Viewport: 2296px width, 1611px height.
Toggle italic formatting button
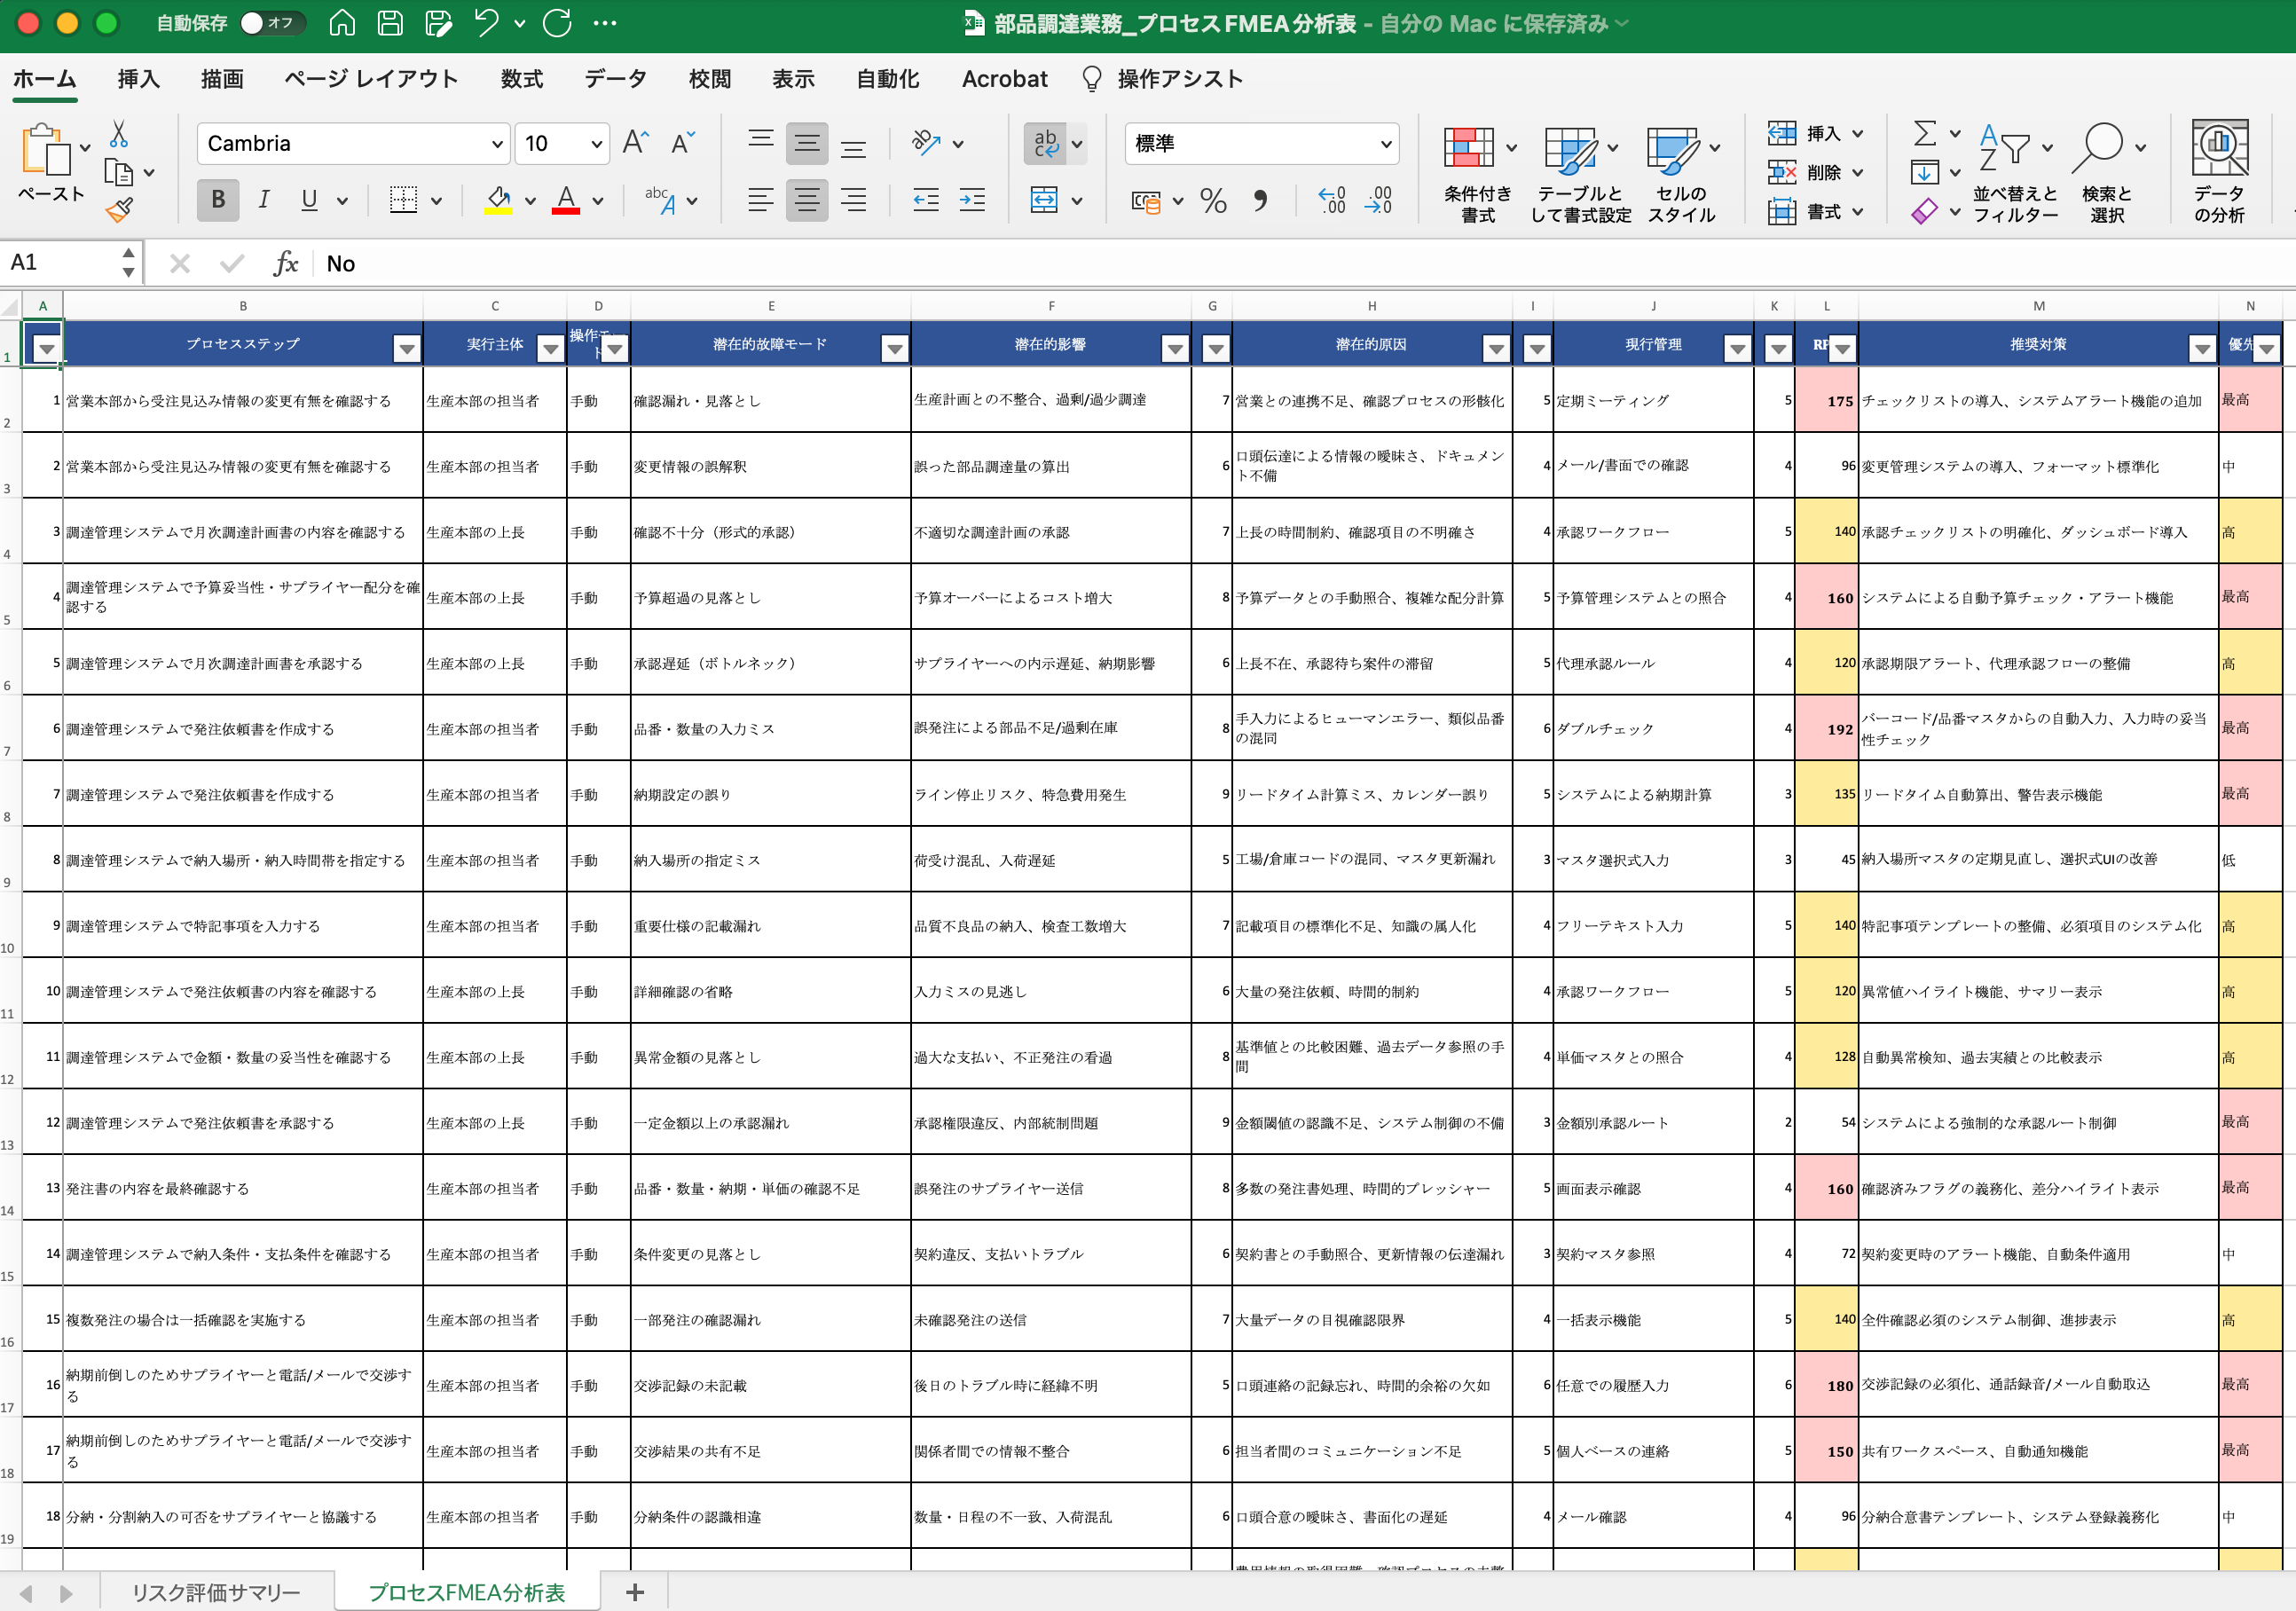pos(264,200)
